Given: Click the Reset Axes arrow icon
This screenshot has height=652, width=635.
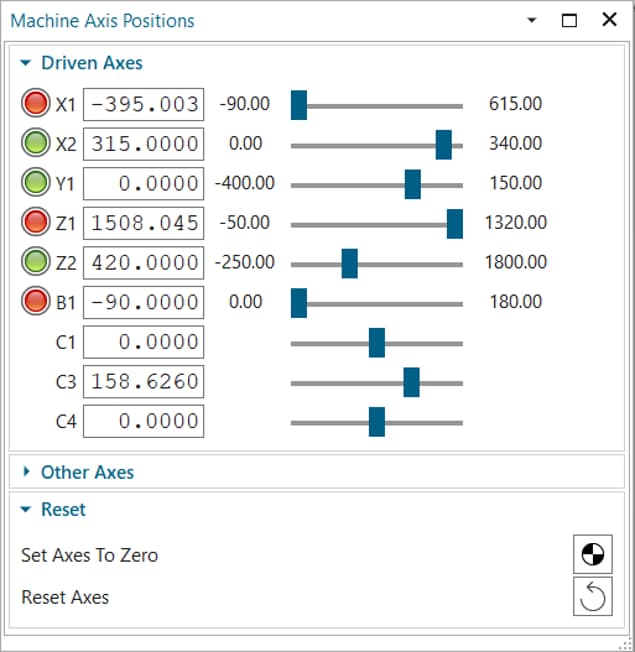Looking at the screenshot, I should tap(592, 597).
